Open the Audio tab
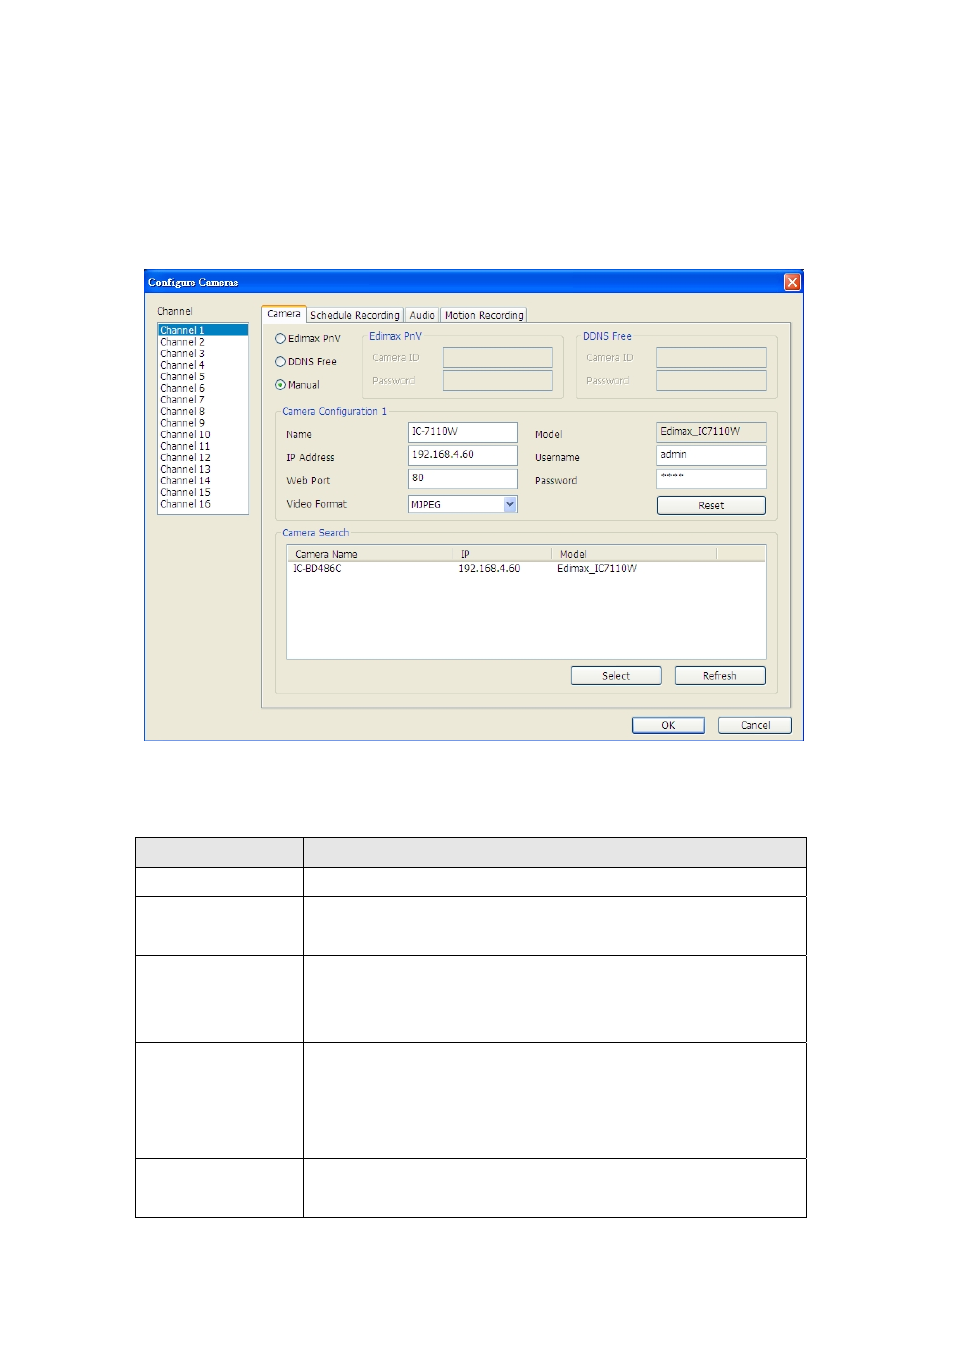 tap(422, 315)
